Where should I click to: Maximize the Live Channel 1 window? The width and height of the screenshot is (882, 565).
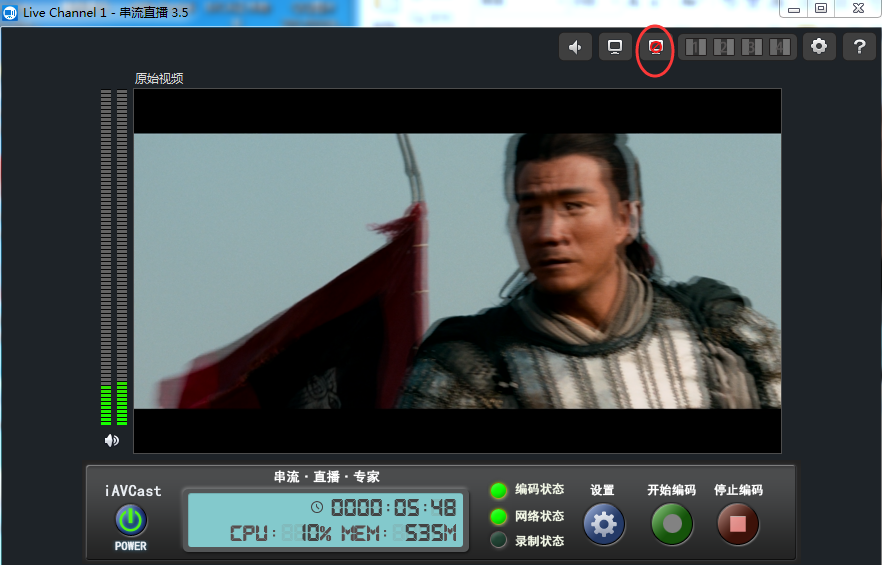(821, 8)
